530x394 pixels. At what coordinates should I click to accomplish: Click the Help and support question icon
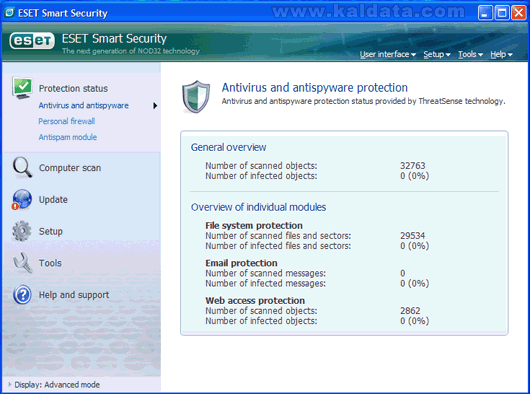click(22, 295)
